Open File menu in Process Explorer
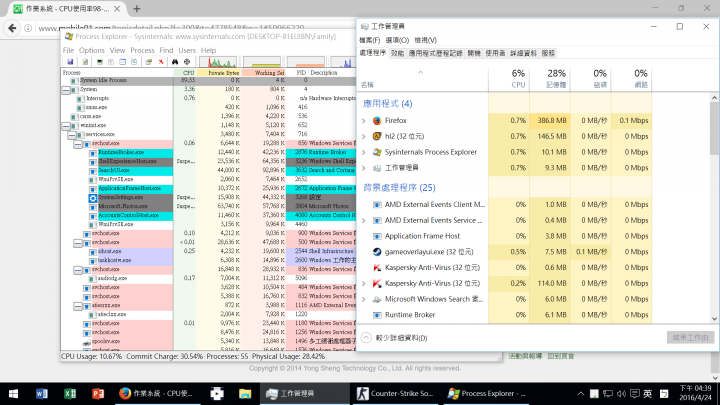 68,50
